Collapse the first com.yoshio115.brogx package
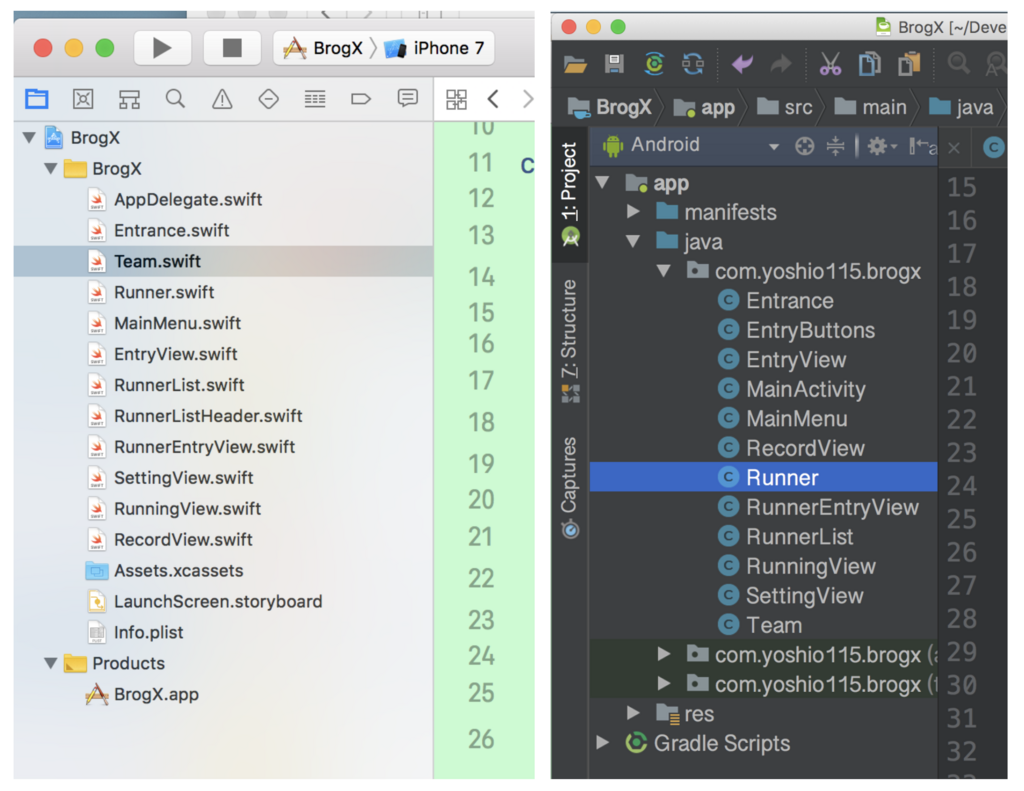 click(664, 270)
